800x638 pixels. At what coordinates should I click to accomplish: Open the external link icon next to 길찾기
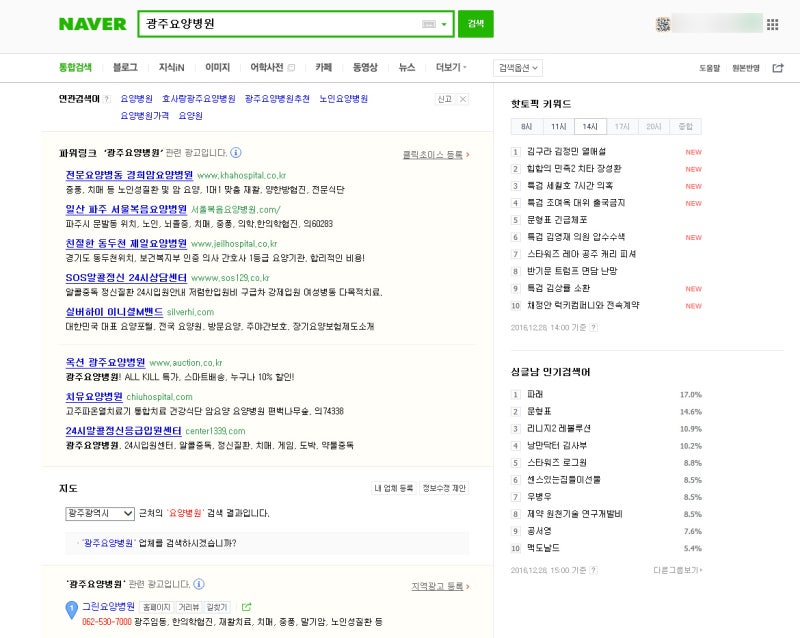tap(246, 607)
